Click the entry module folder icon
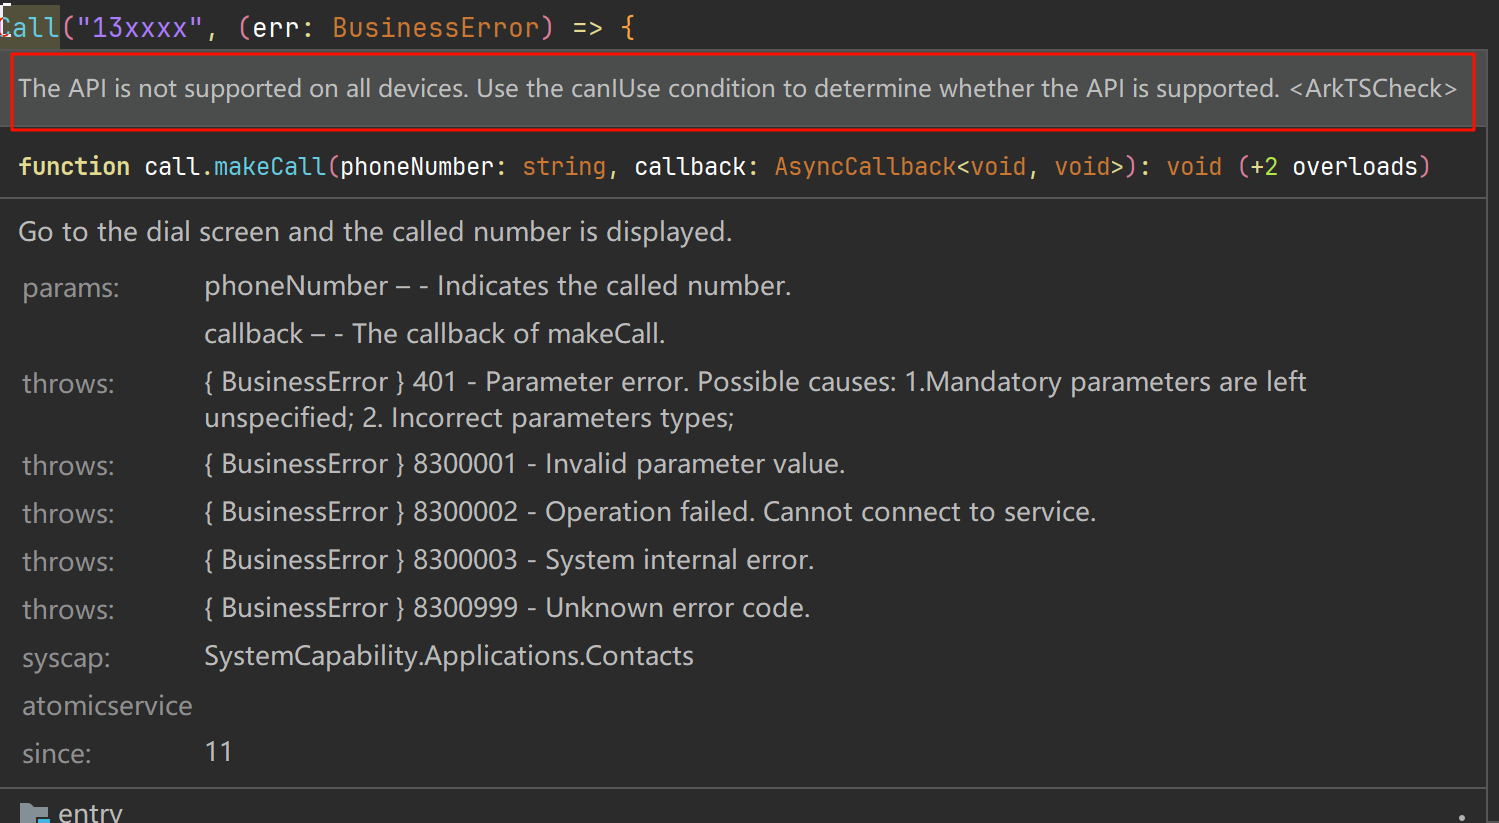This screenshot has width=1499, height=823. 34,814
